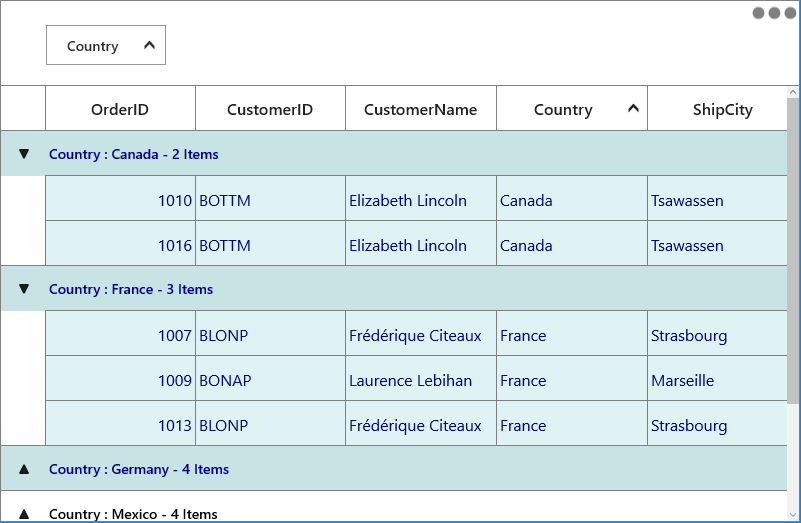Image resolution: width=801 pixels, height=523 pixels.
Task: Expand the Germany group
Action: pos(23,469)
